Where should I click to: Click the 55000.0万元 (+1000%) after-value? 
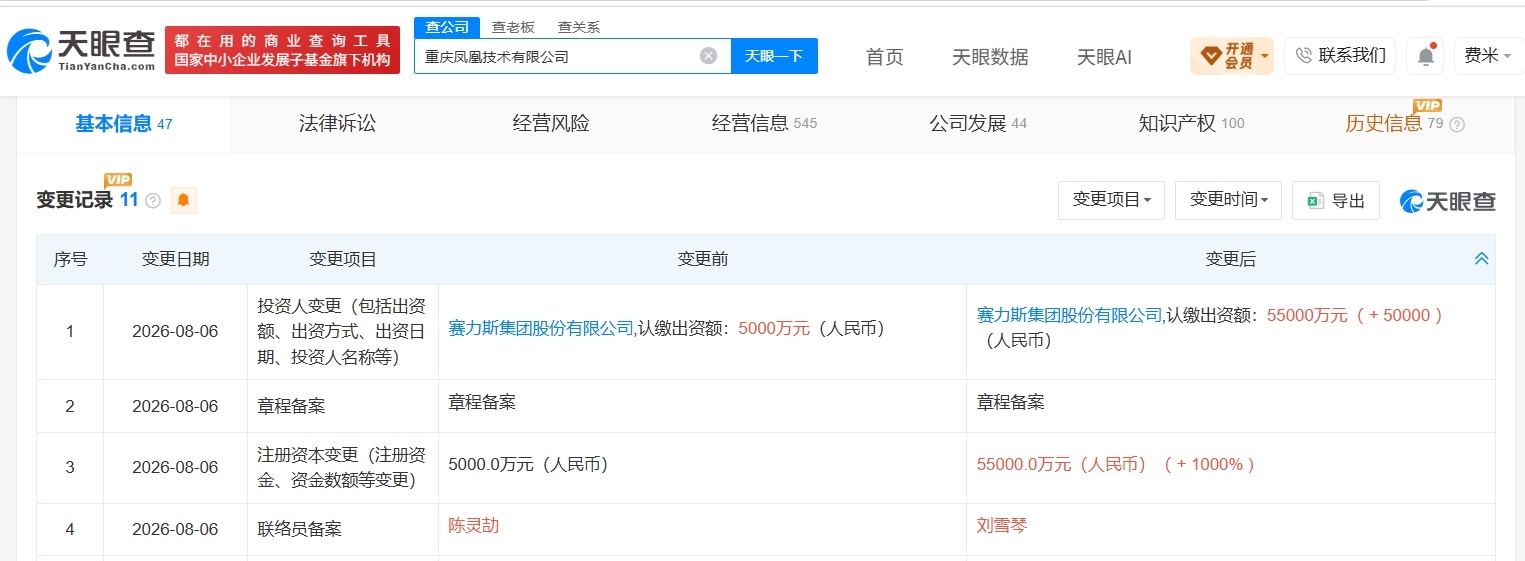(1115, 464)
